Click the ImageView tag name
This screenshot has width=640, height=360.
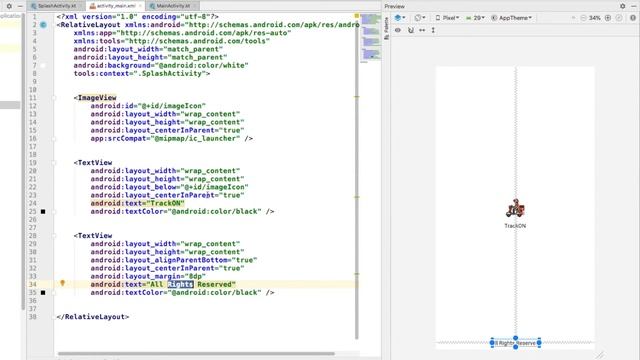(97, 98)
